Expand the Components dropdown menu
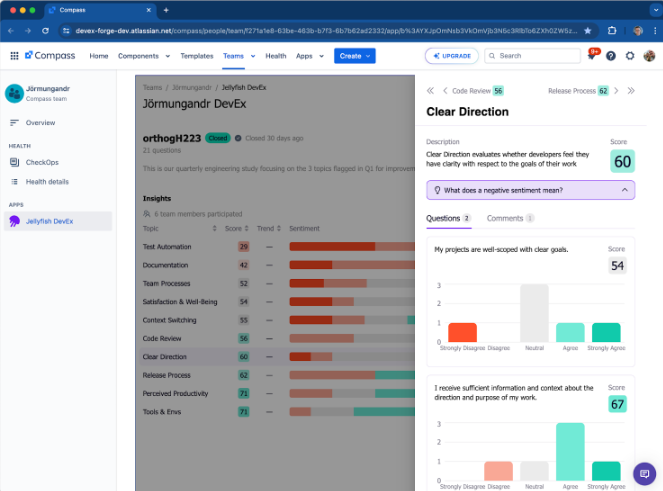Image resolution: width=663 pixels, height=491 pixels. point(143,56)
